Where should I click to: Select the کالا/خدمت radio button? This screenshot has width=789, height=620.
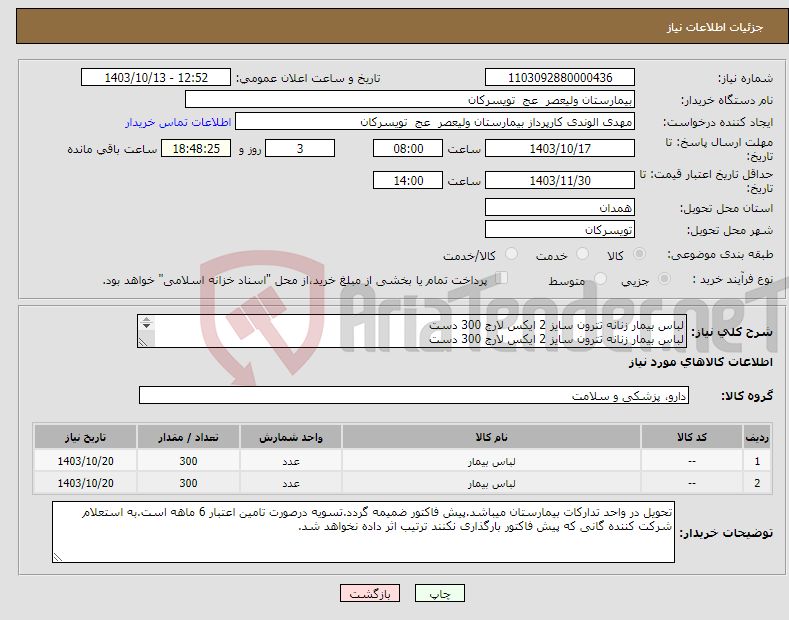click(x=511, y=254)
